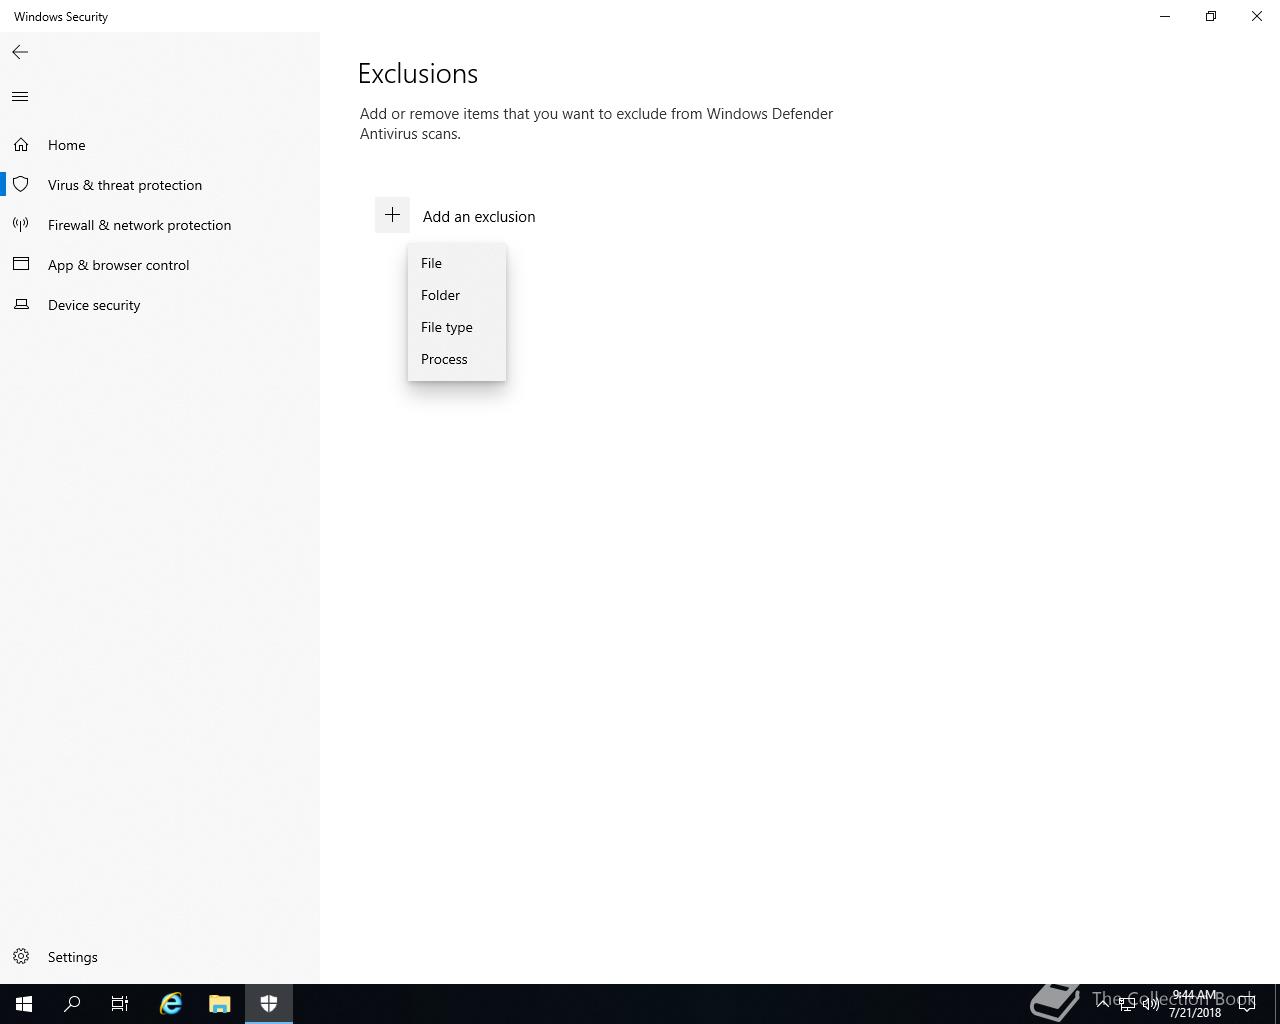Click the Settings gear icon

click(x=21, y=957)
